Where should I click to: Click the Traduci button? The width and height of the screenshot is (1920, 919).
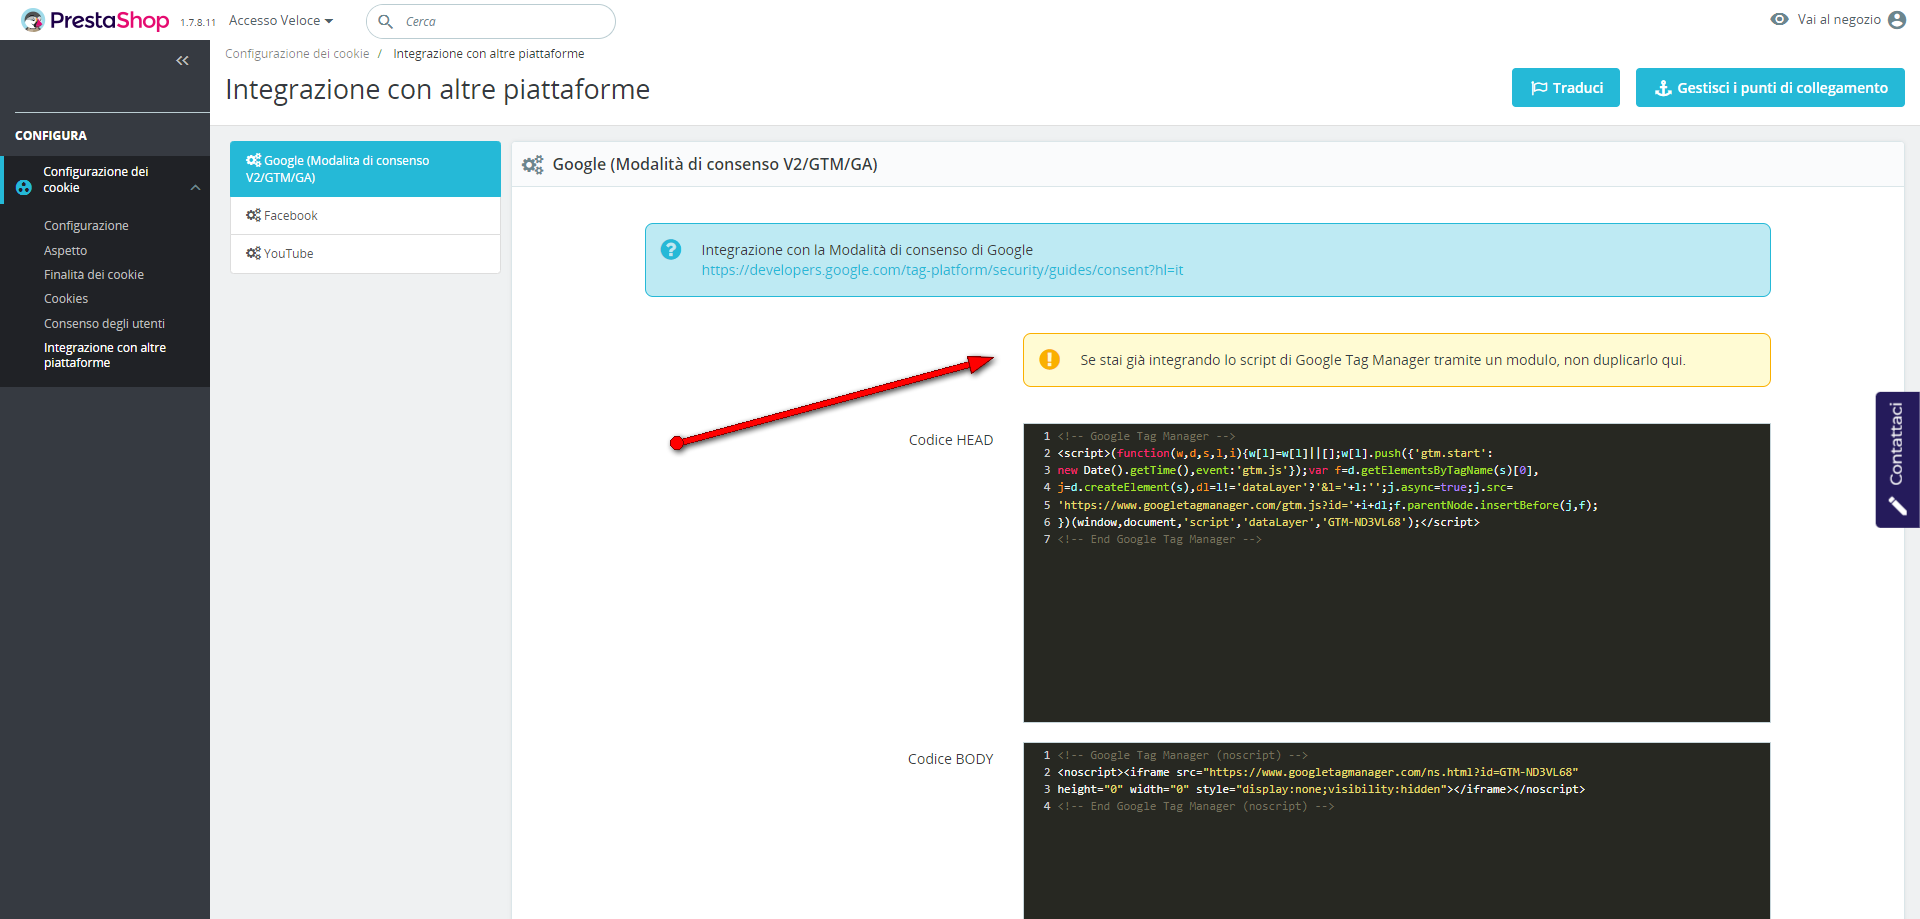pos(1565,88)
